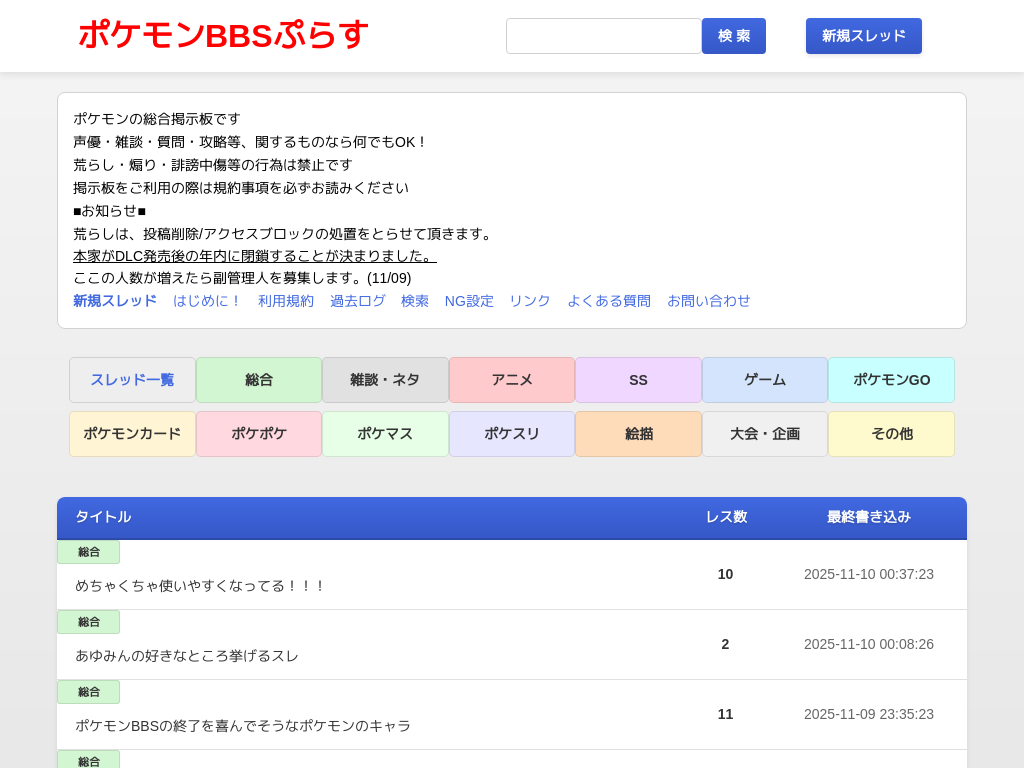Select the 大会・企画 category tab

tap(764, 434)
